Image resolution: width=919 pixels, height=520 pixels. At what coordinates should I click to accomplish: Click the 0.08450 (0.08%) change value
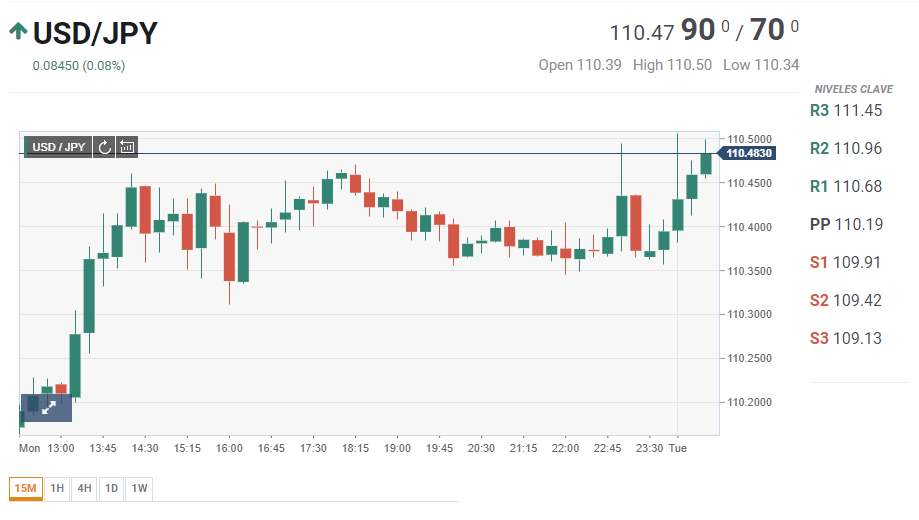coord(79,66)
